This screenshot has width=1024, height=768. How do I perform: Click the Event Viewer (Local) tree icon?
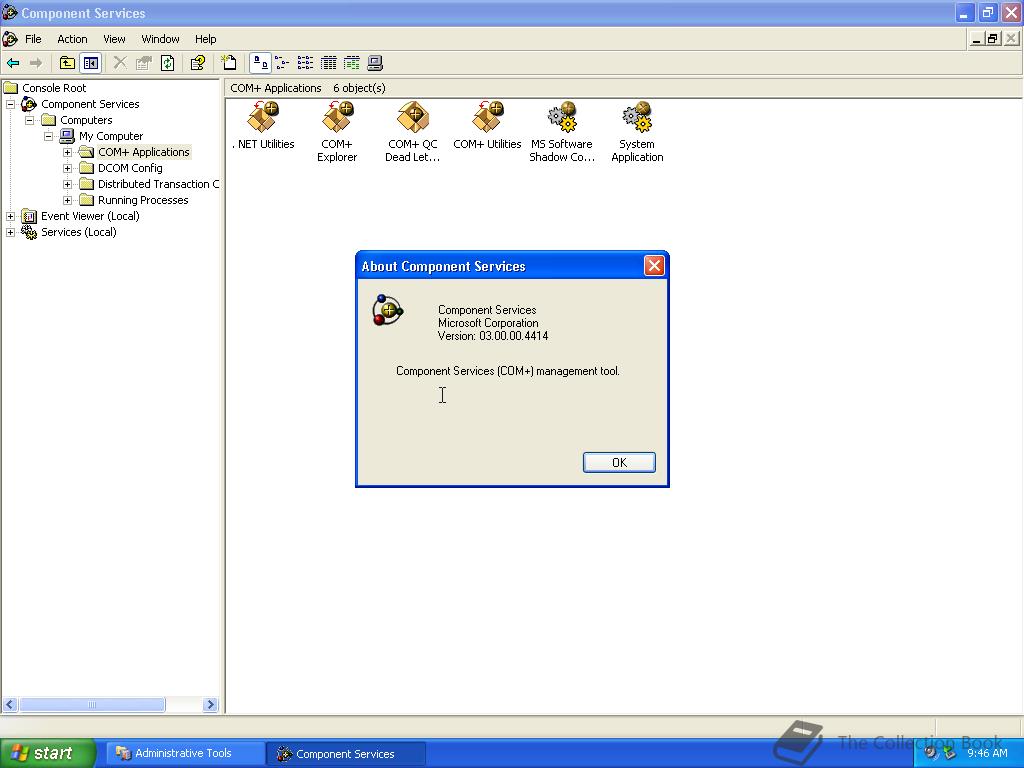[29, 216]
